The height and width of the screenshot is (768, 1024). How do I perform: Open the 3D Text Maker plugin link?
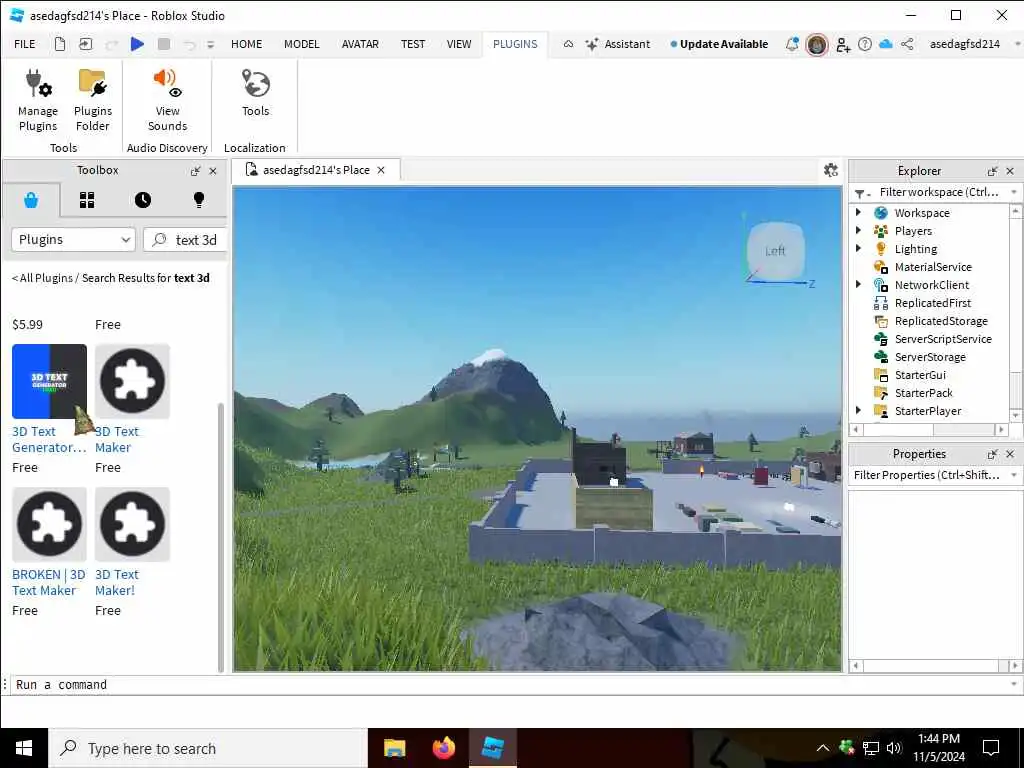117,440
